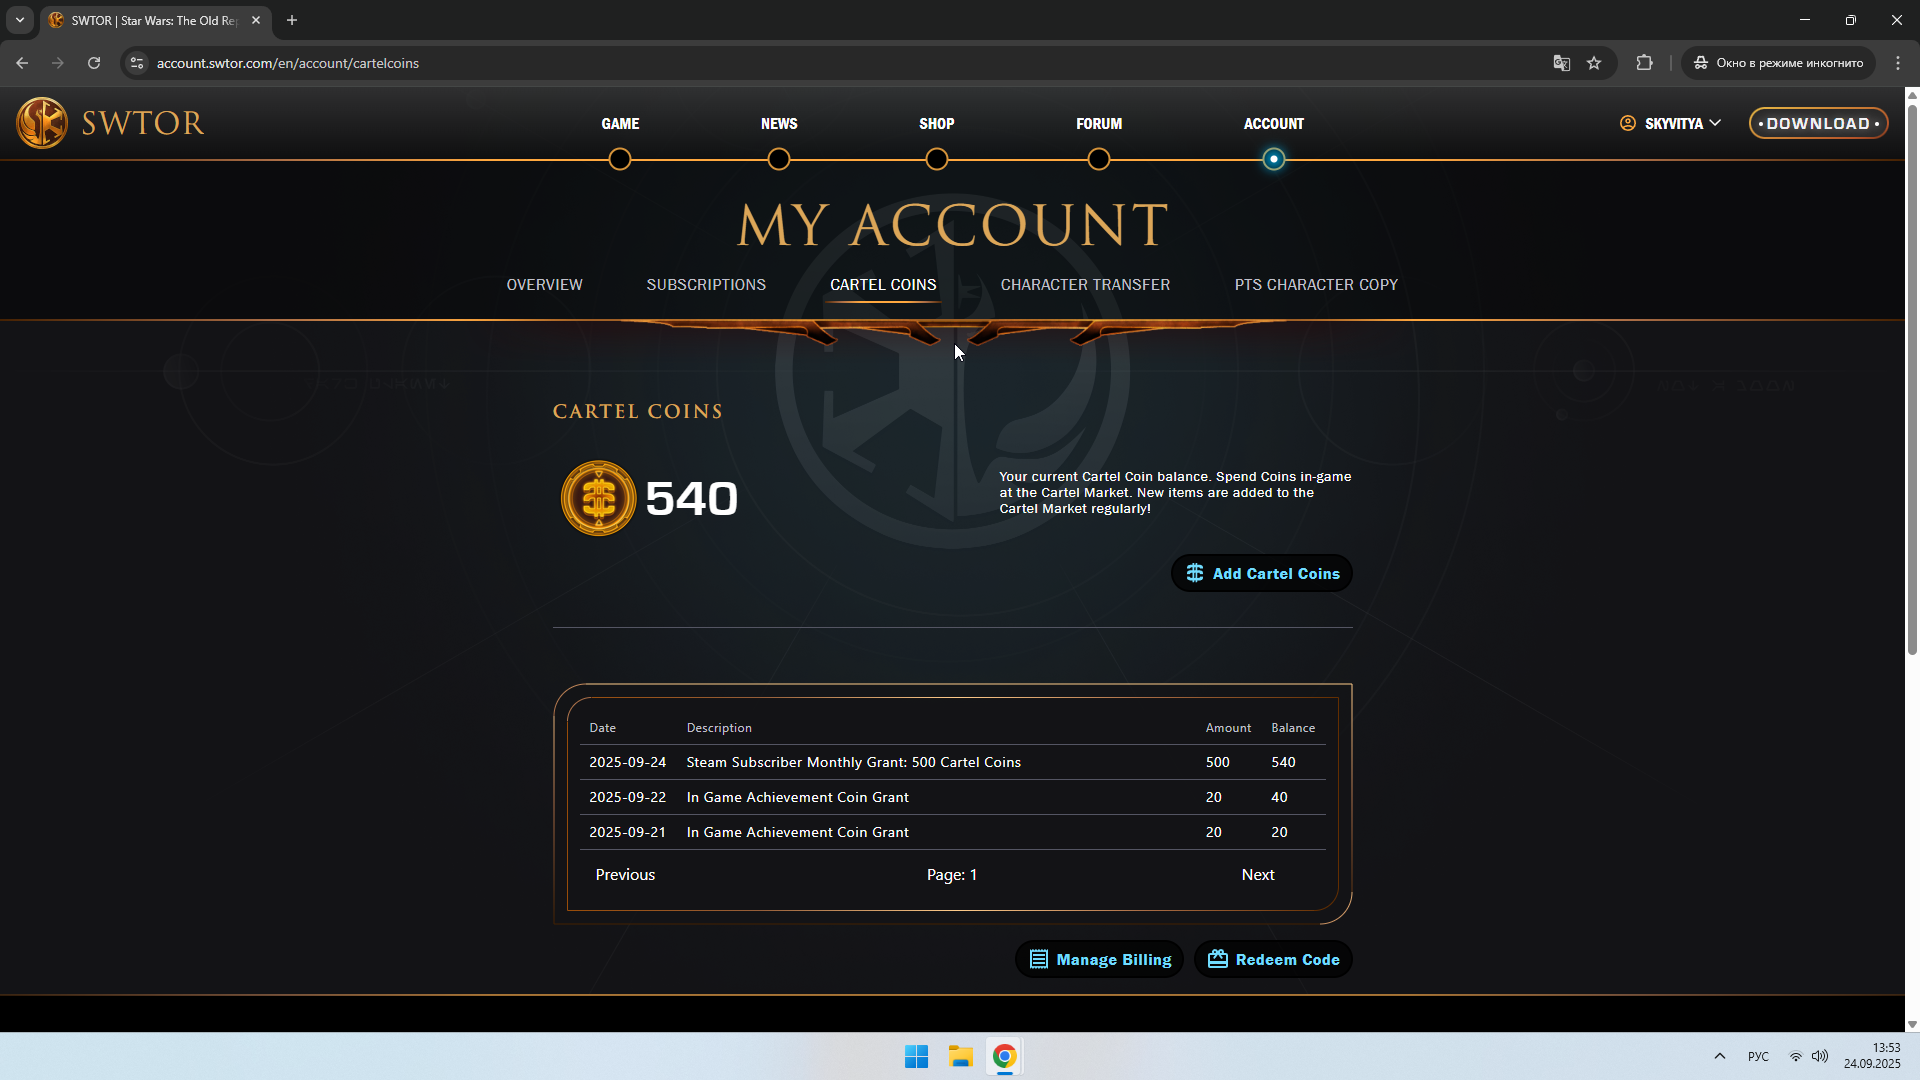The height and width of the screenshot is (1080, 1920).
Task: Click the Chrome taskbar icon
Action: coord(1005,1056)
